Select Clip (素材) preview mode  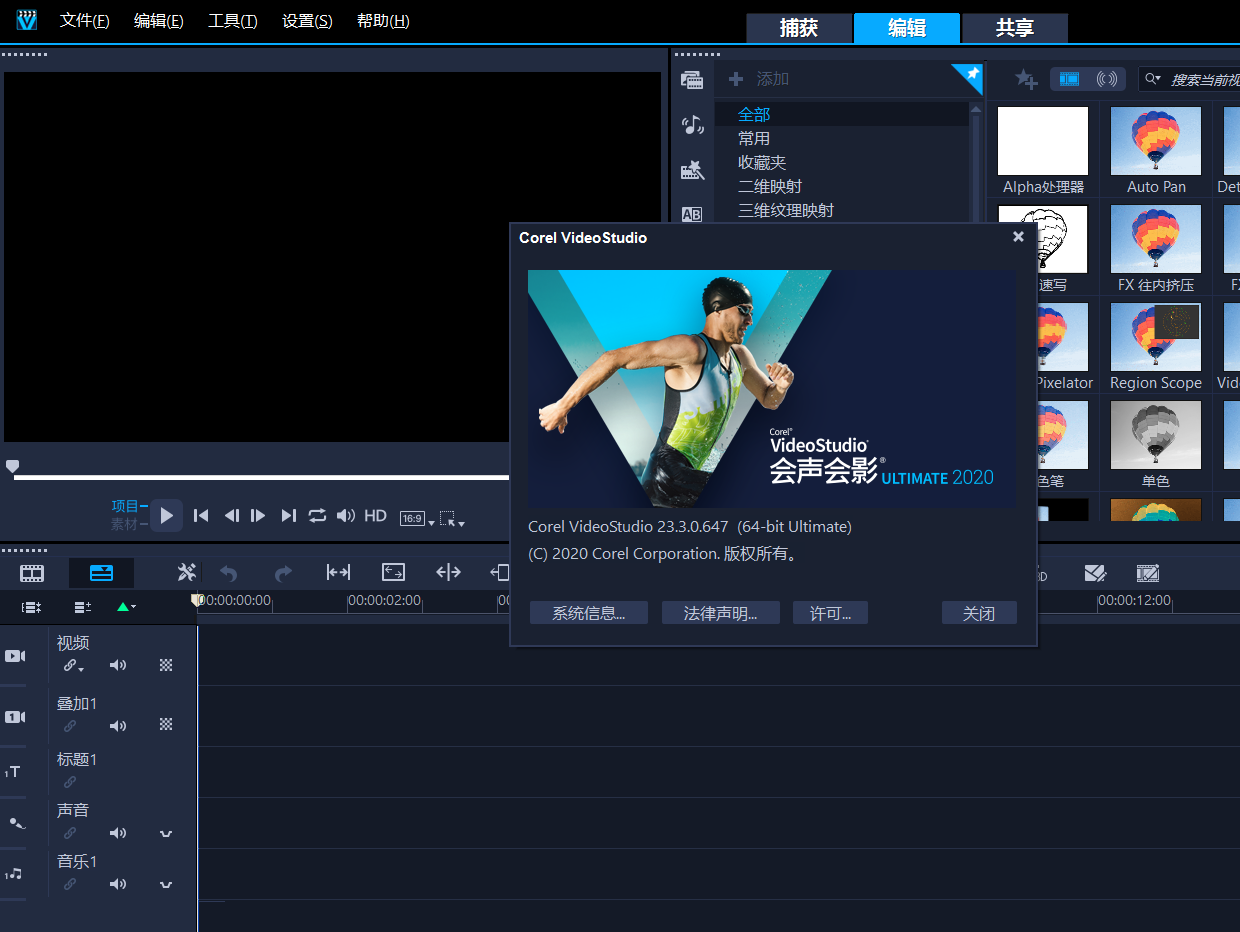tap(125, 524)
